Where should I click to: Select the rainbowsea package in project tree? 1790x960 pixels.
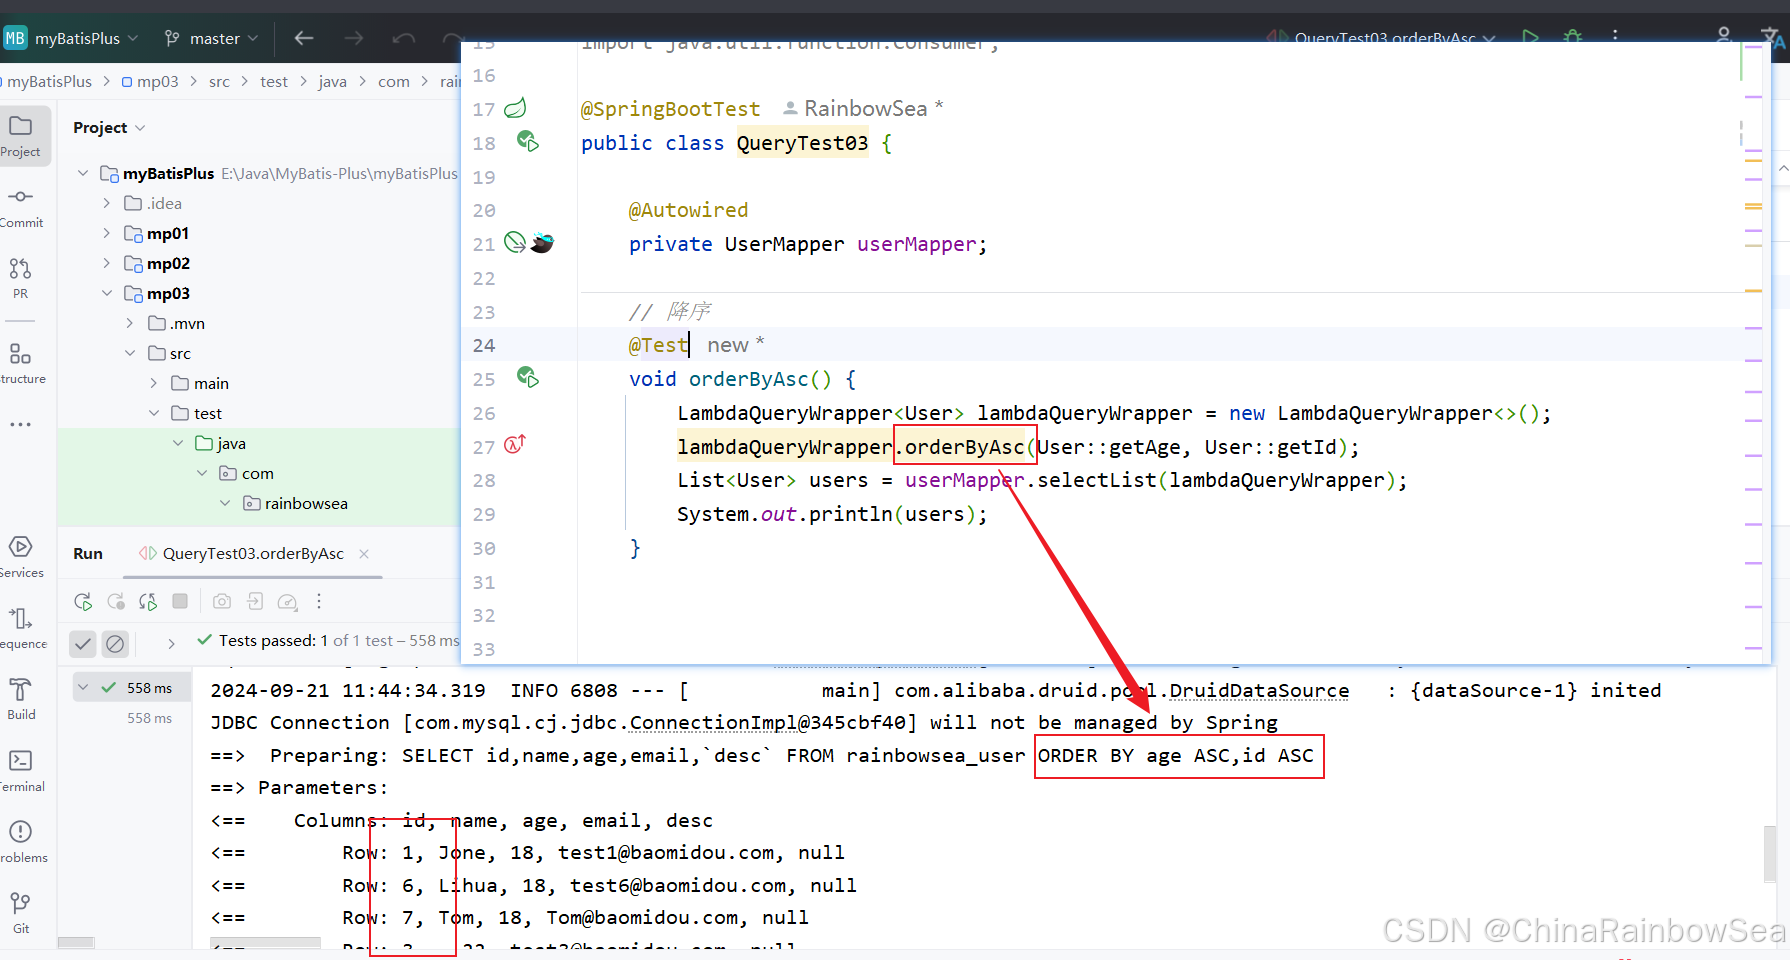point(306,503)
